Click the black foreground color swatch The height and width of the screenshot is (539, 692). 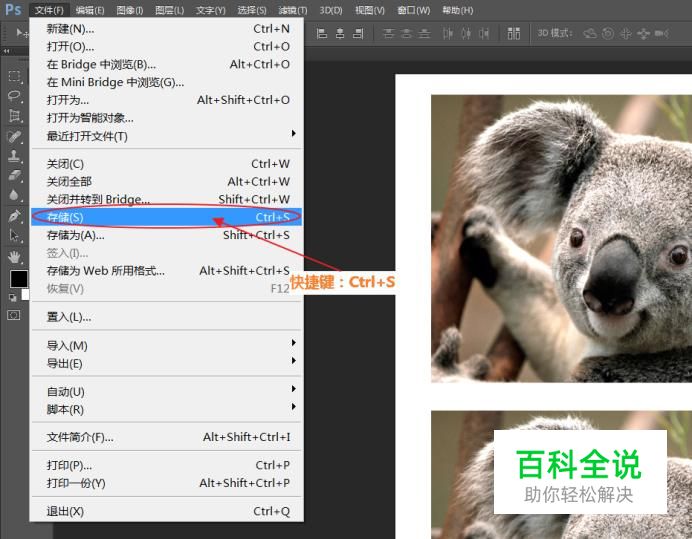pos(19,279)
